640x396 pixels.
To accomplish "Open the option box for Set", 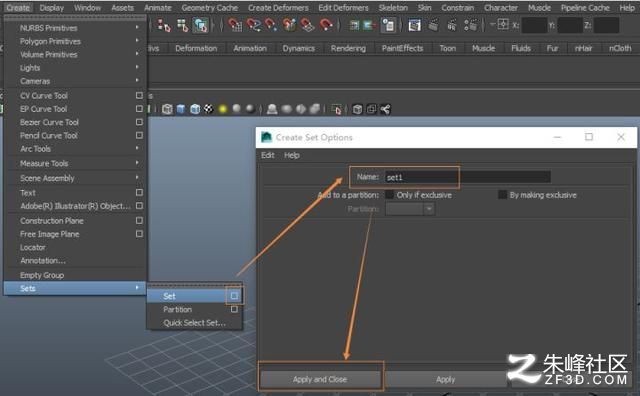I will click(234, 296).
